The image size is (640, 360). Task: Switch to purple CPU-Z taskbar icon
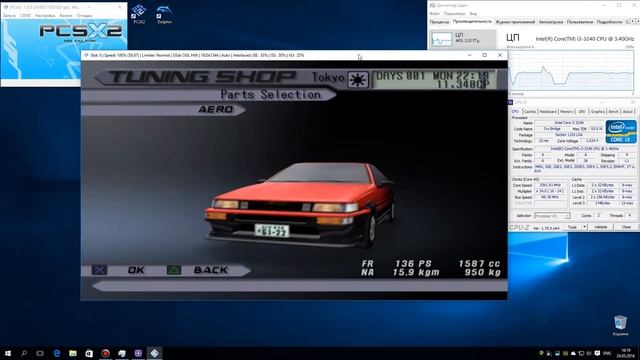click(x=138, y=353)
